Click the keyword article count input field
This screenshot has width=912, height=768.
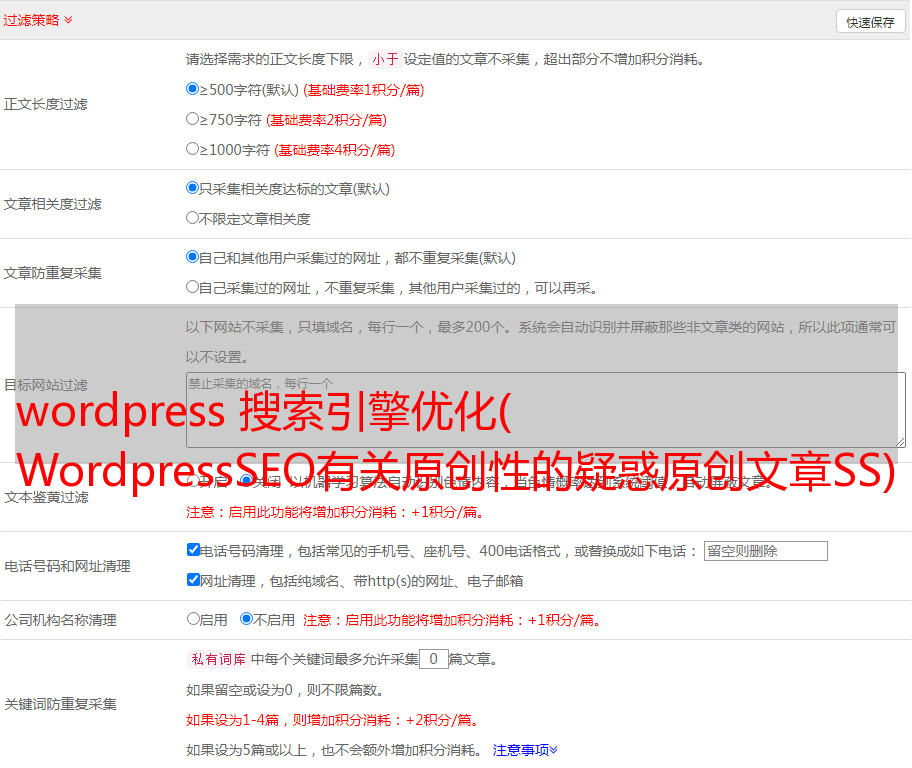tap(433, 659)
